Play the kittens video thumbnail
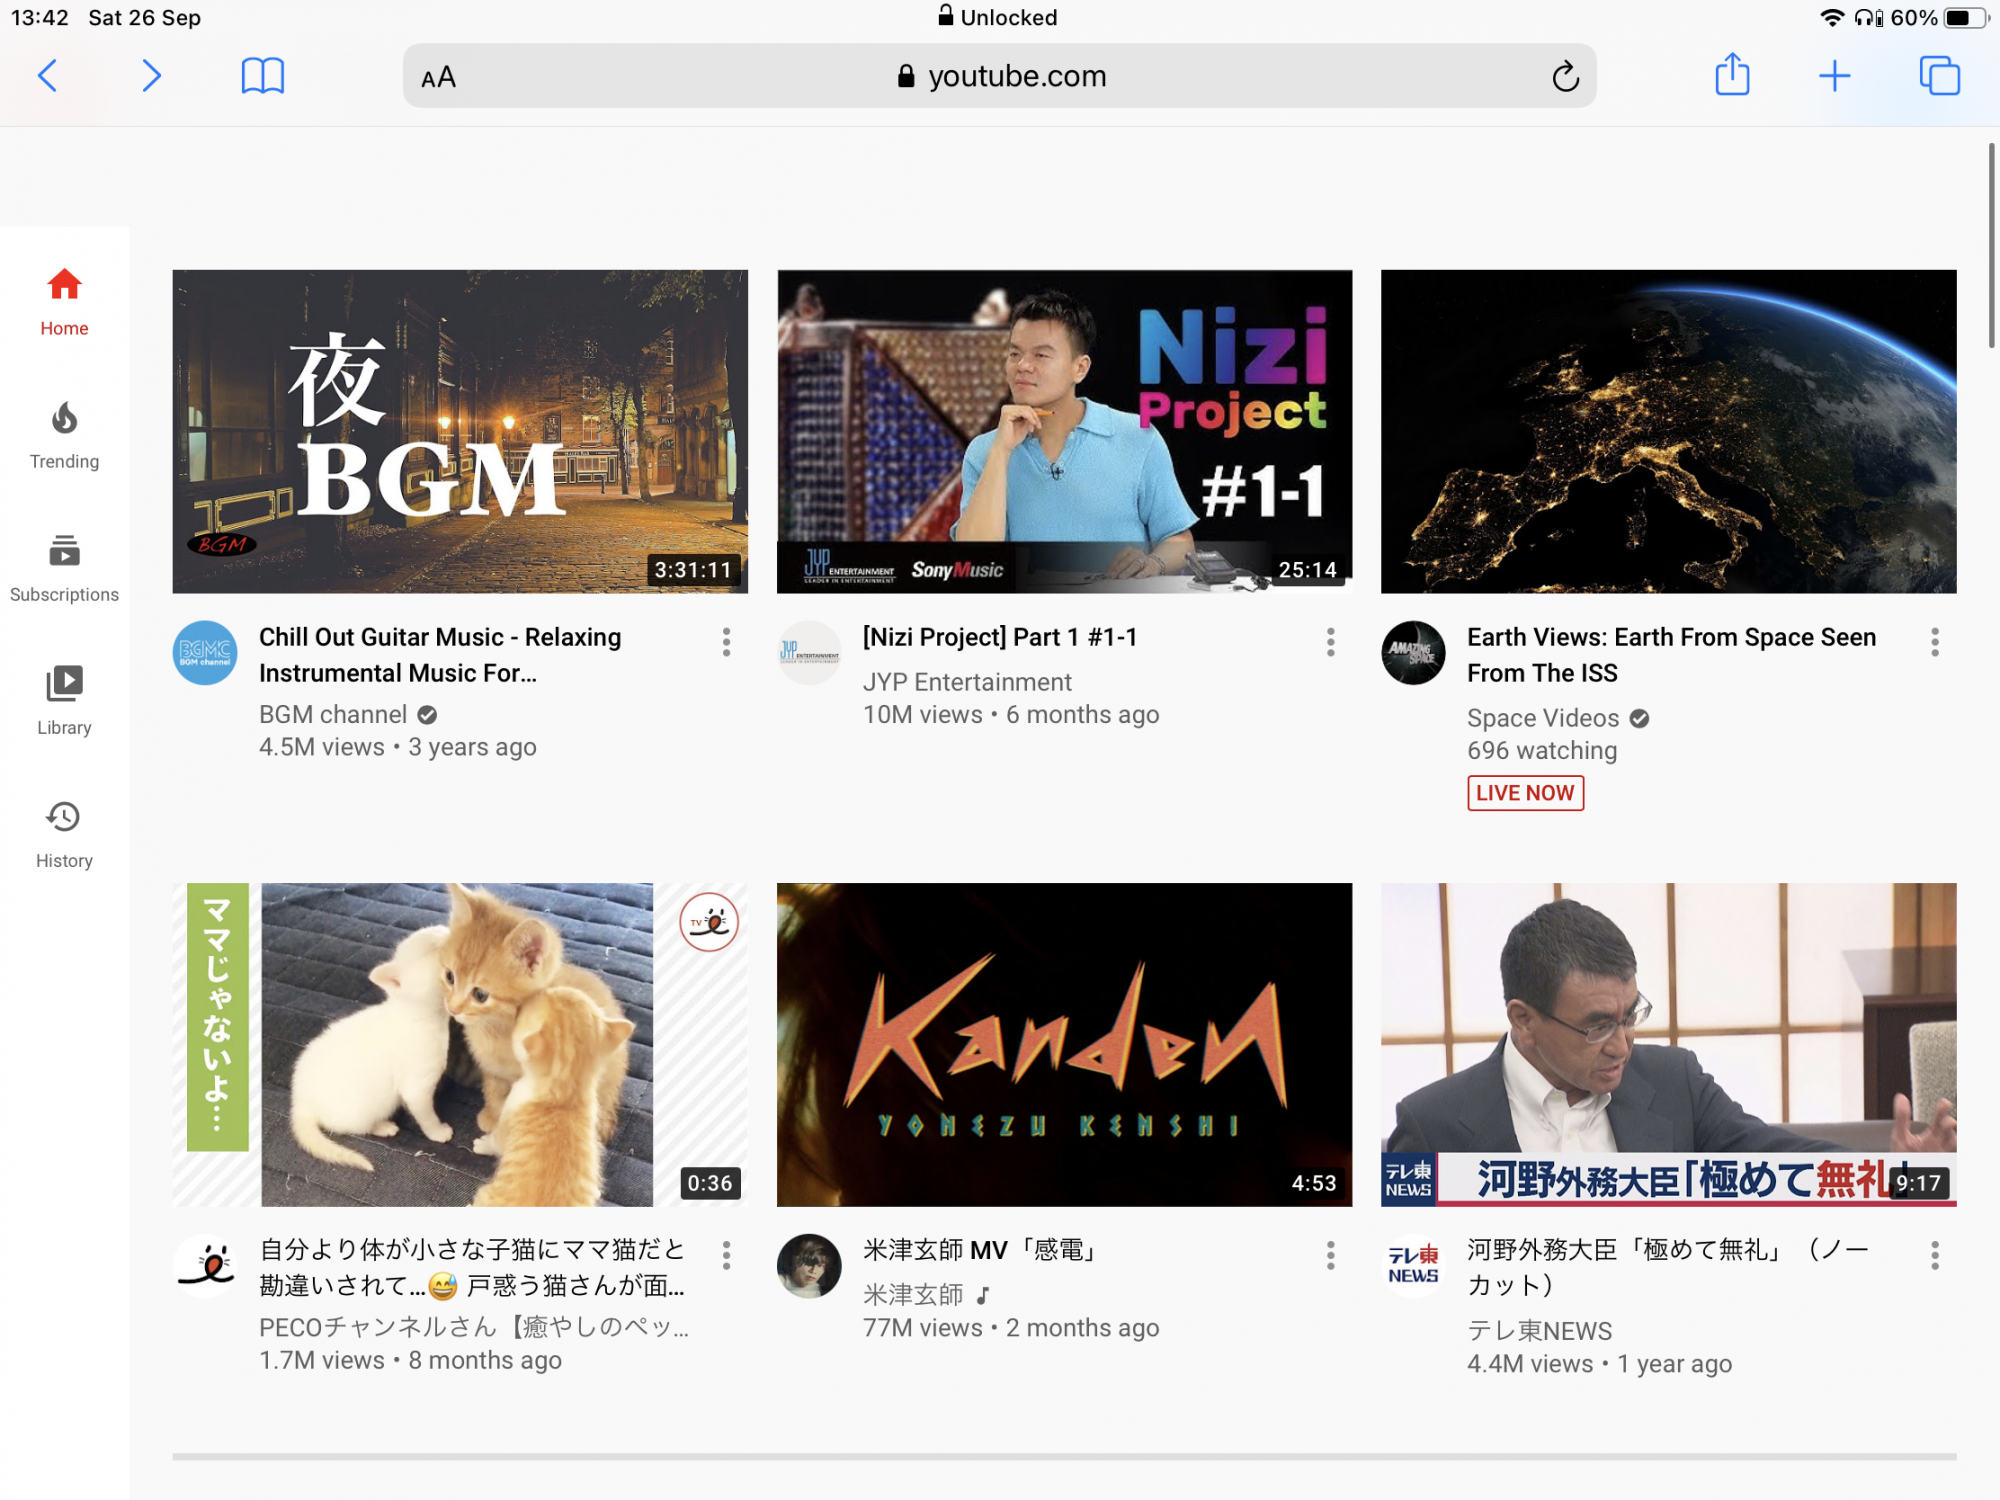Image resolution: width=2000 pixels, height=1500 pixels. [x=460, y=1044]
